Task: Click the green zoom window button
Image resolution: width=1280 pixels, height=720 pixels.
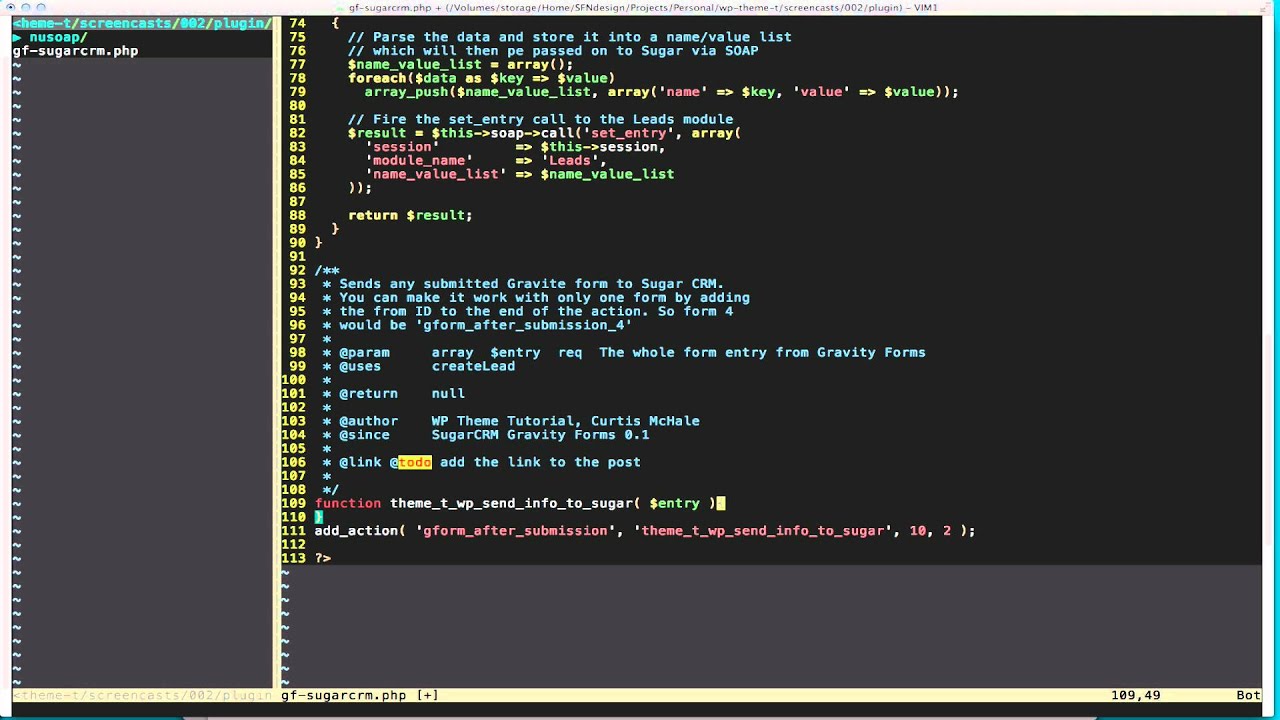Action: (x=41, y=7)
